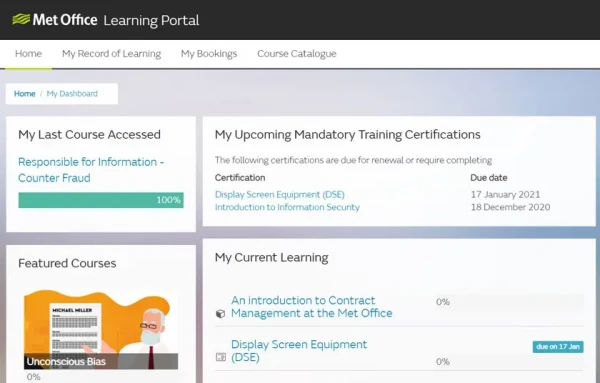Click the Home breadcrumb link

point(24,94)
